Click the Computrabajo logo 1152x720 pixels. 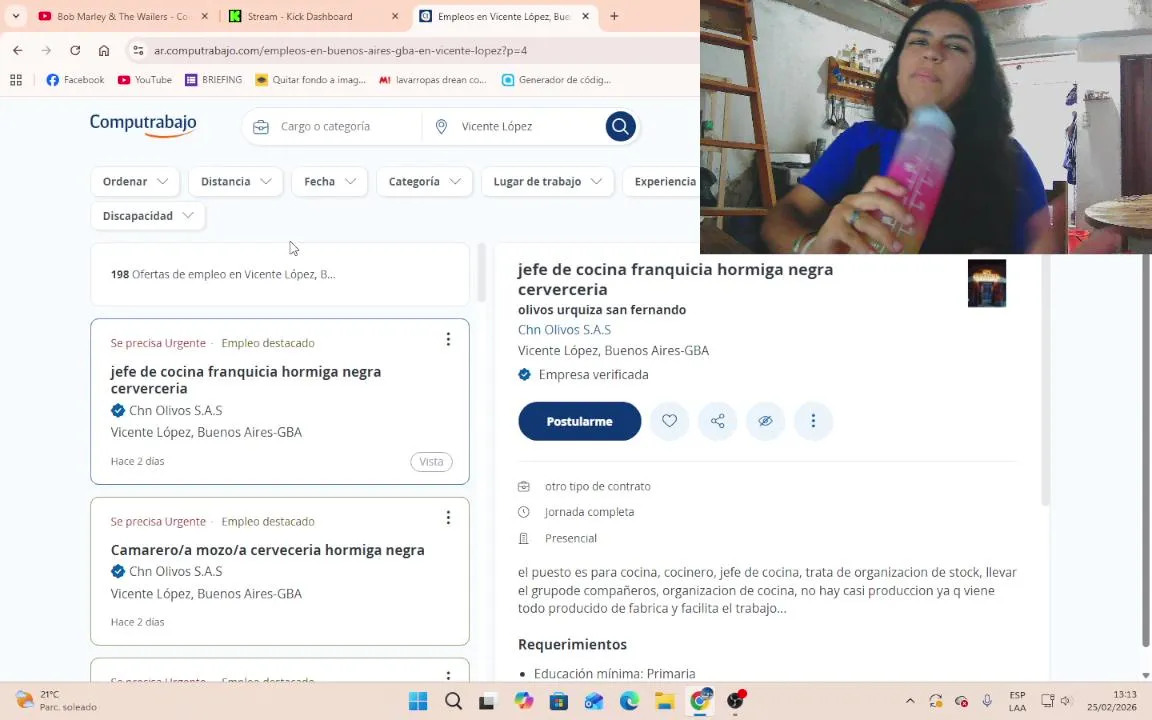coord(143,125)
